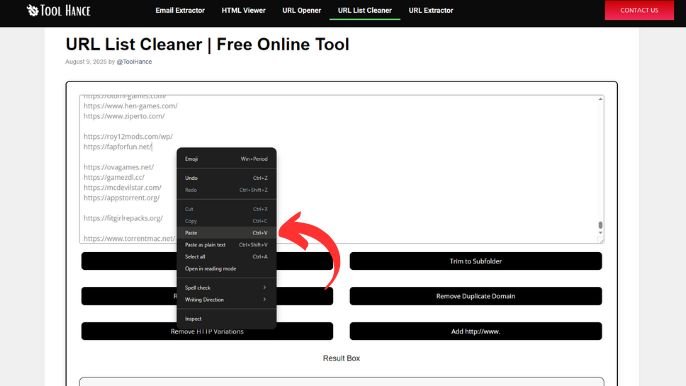This screenshot has height=386, width=686.
Task: Click the Remove Duplicate Domain button
Action: pyautogui.click(x=476, y=296)
